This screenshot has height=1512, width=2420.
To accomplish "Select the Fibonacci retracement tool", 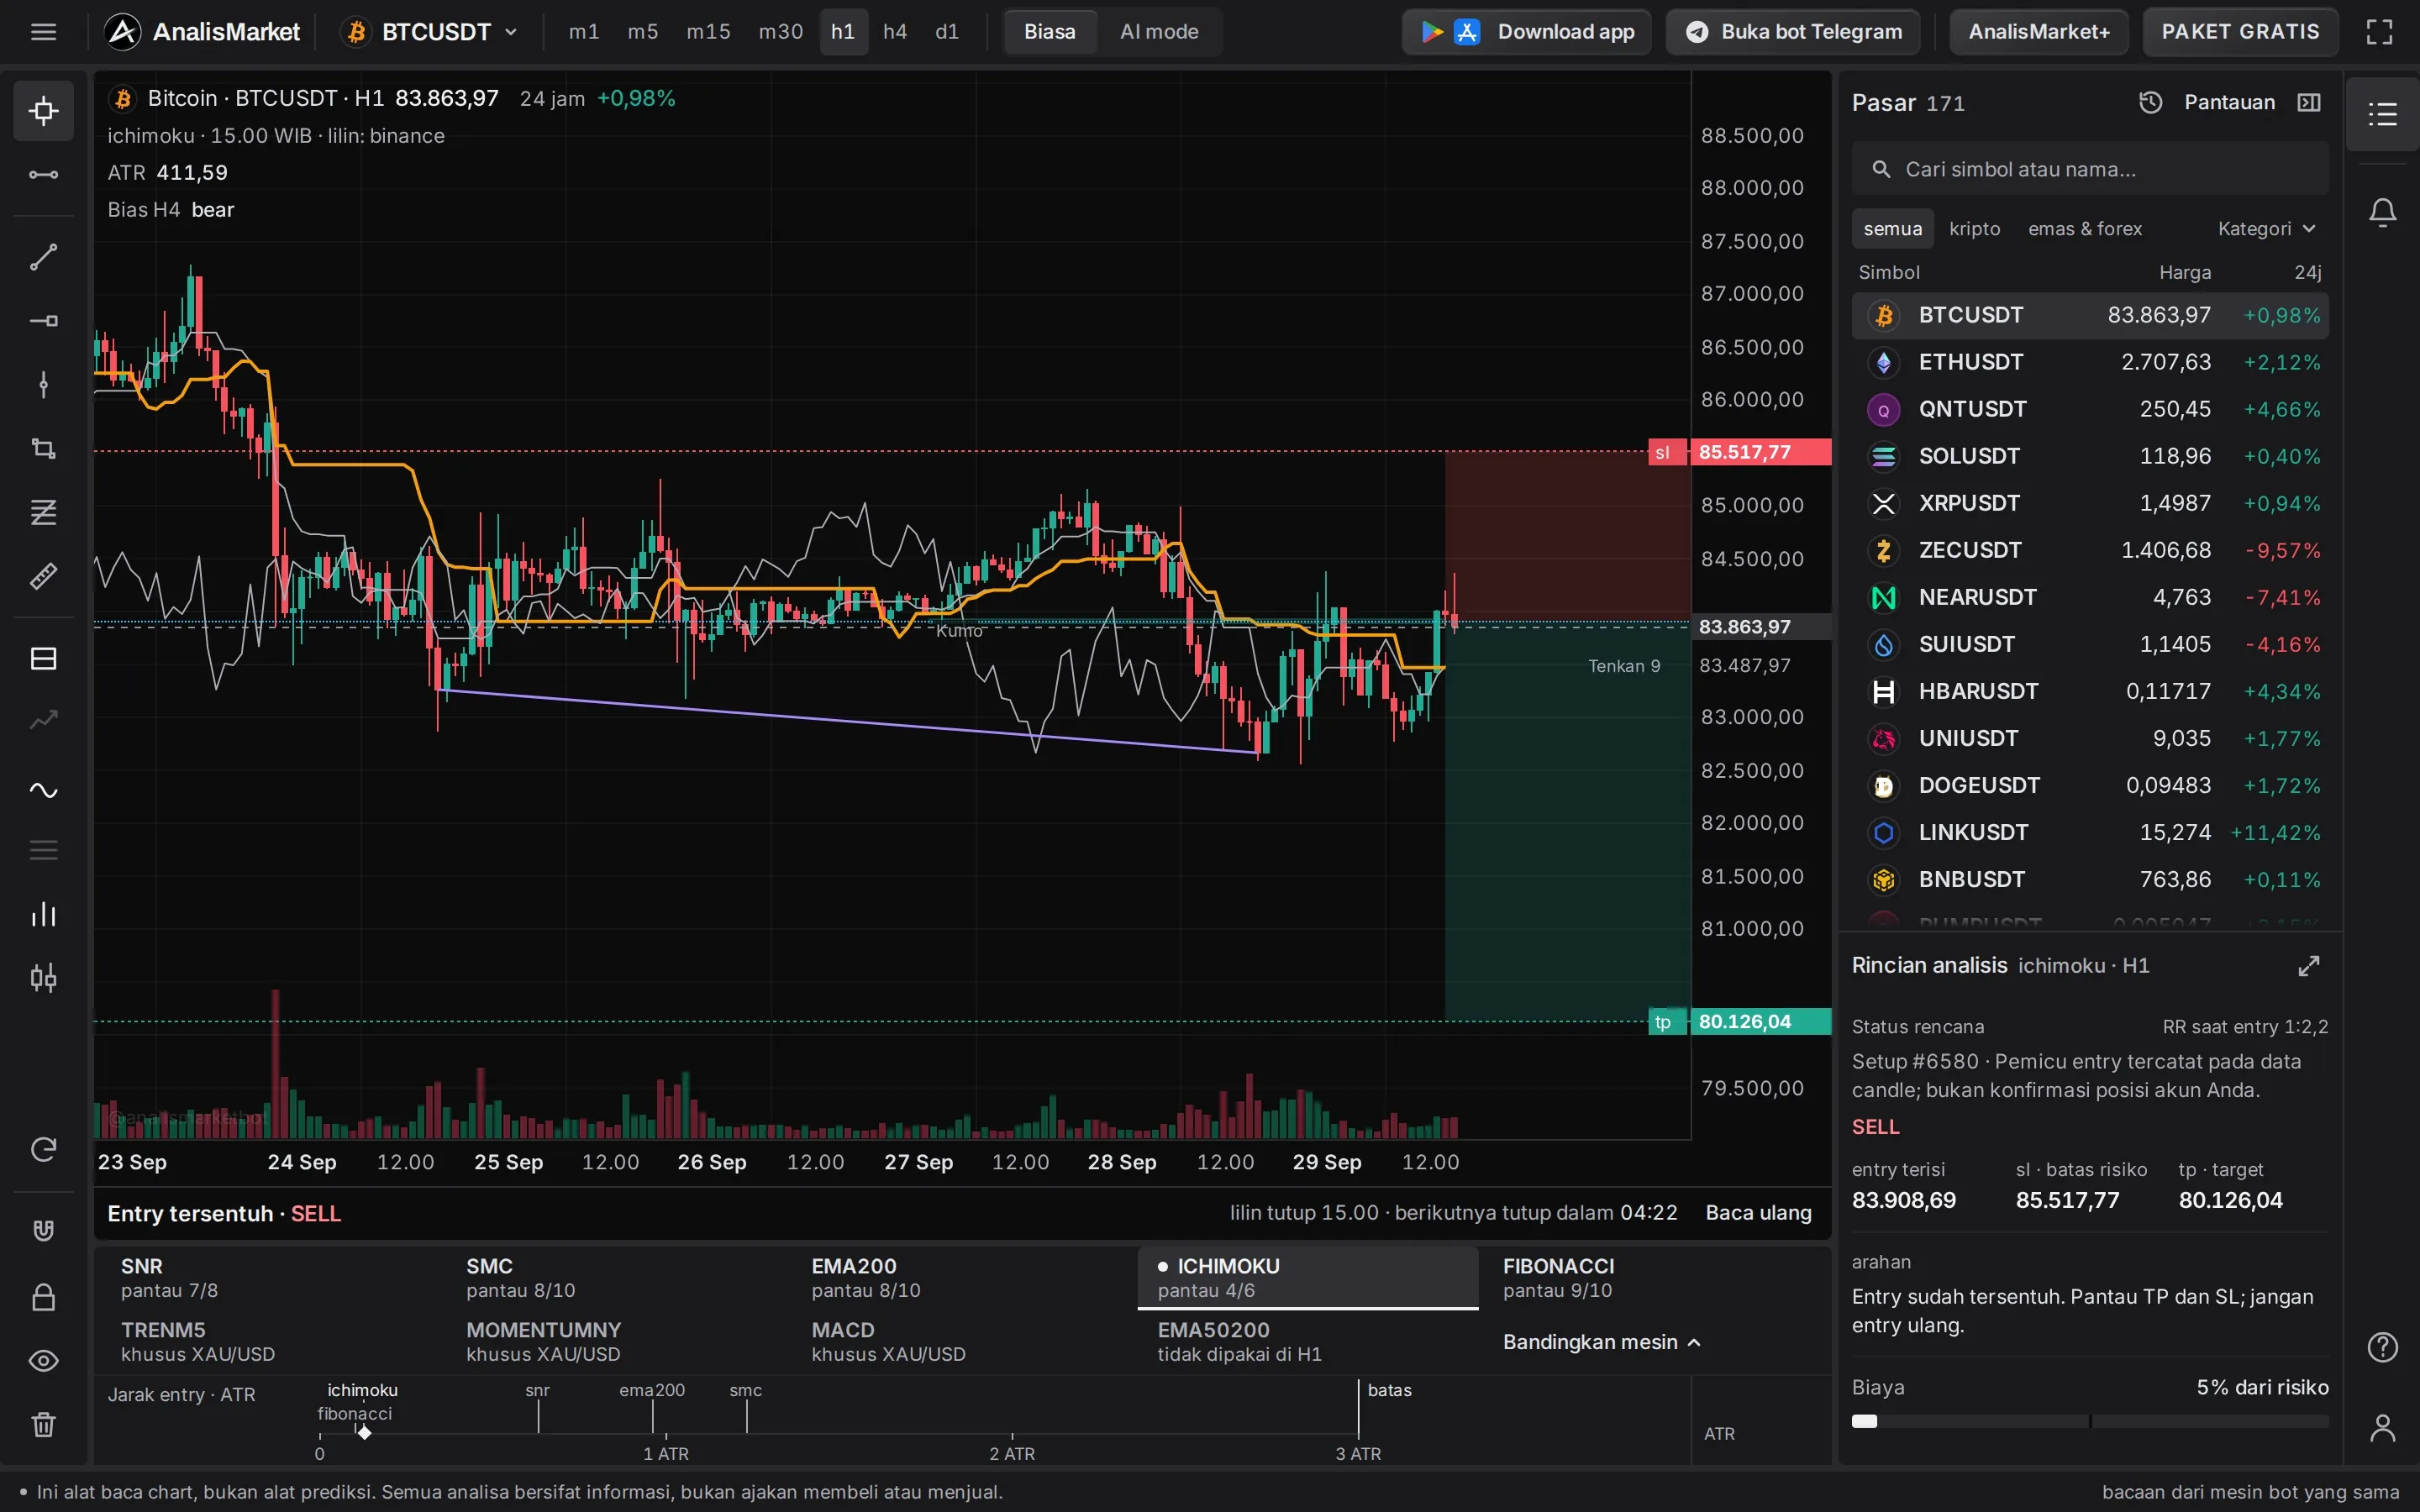I will click(x=43, y=513).
